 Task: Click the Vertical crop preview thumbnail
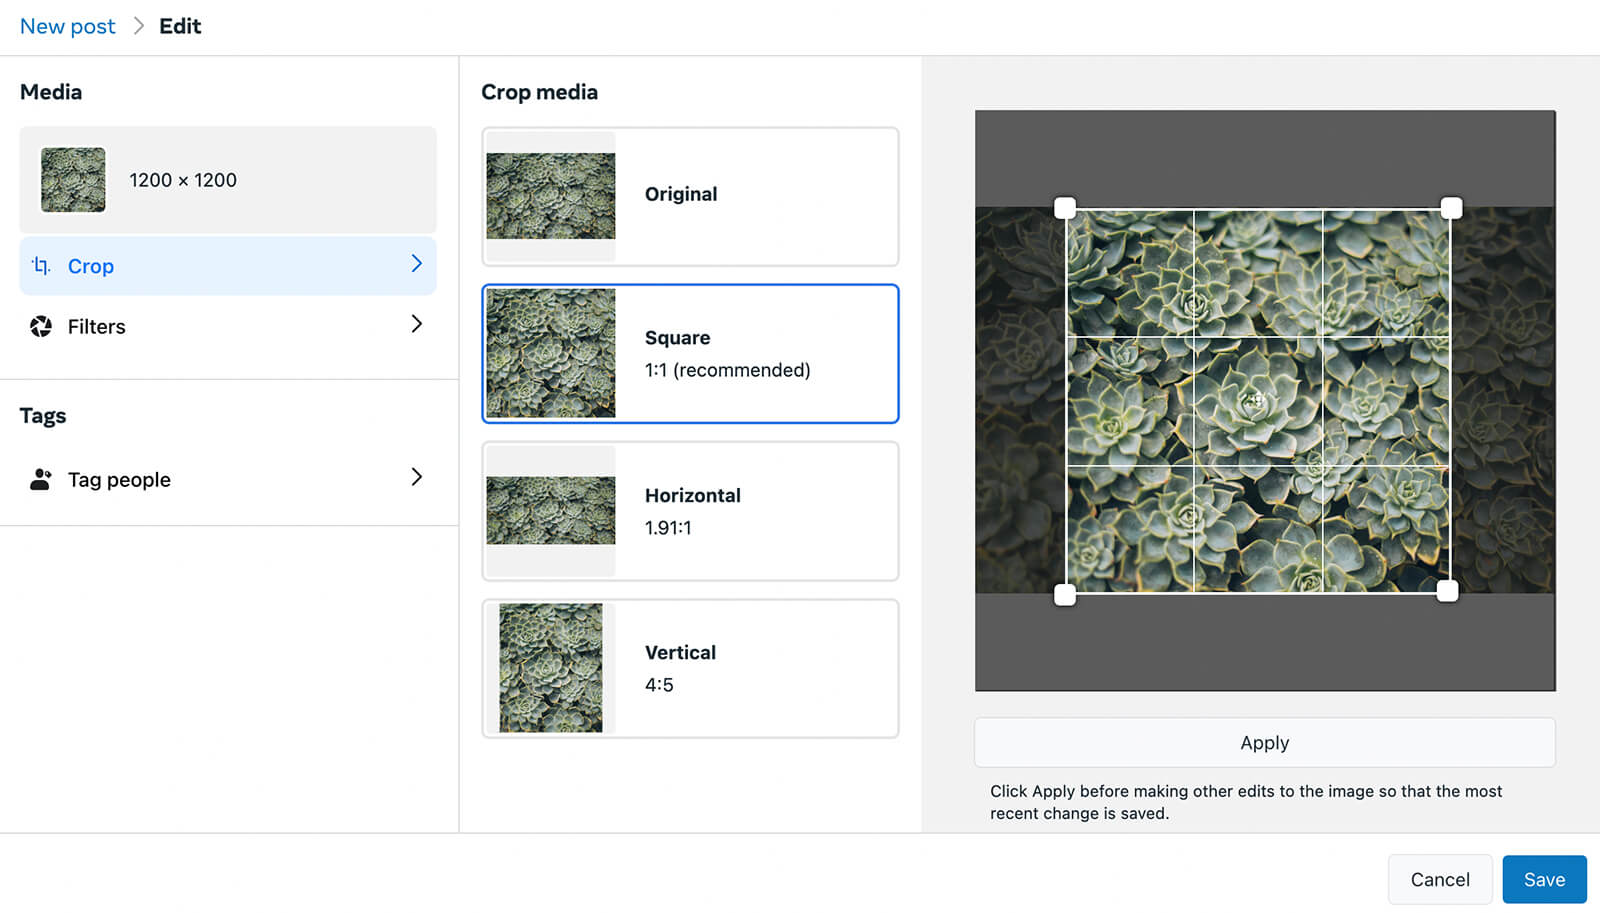click(x=551, y=668)
